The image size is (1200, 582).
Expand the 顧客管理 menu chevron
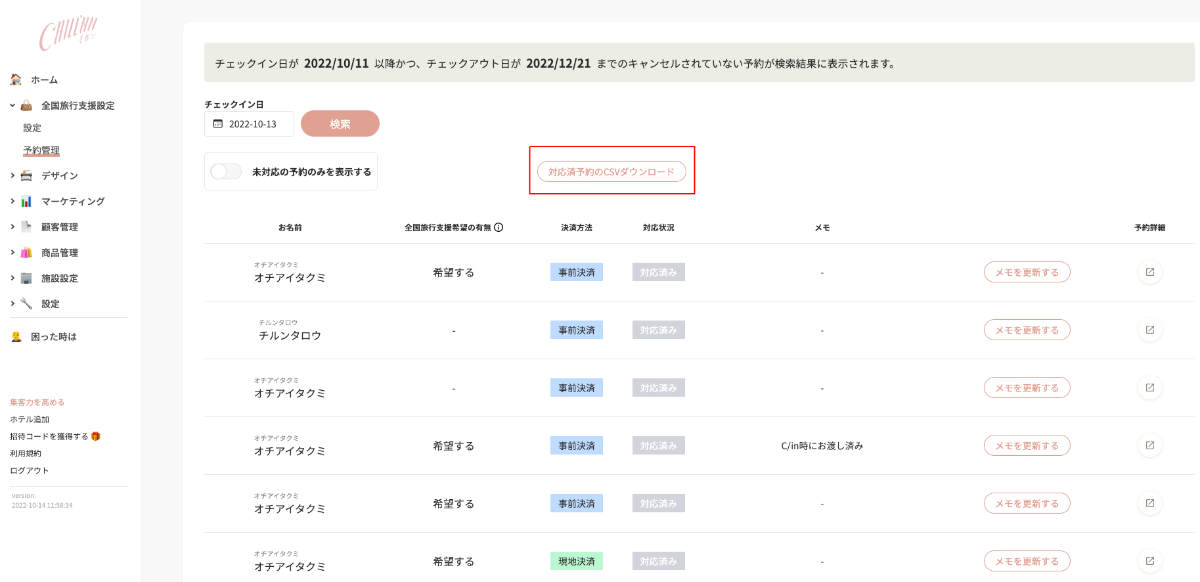pyautogui.click(x=12, y=227)
